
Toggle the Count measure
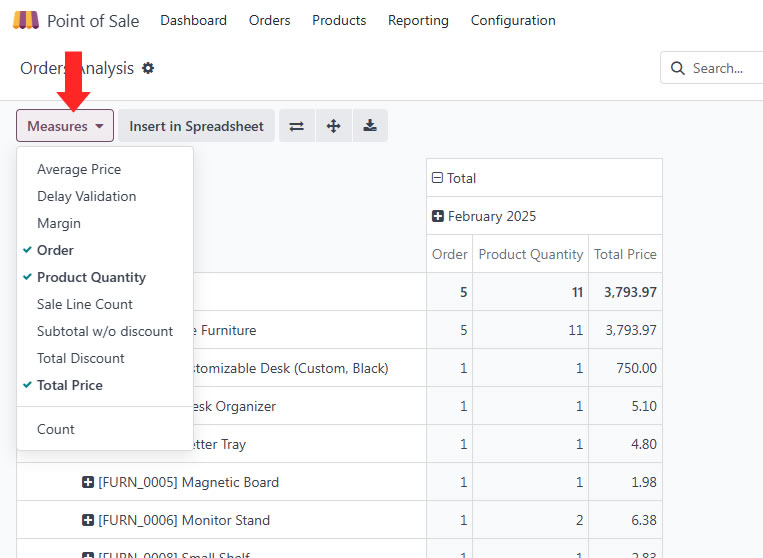105,430
